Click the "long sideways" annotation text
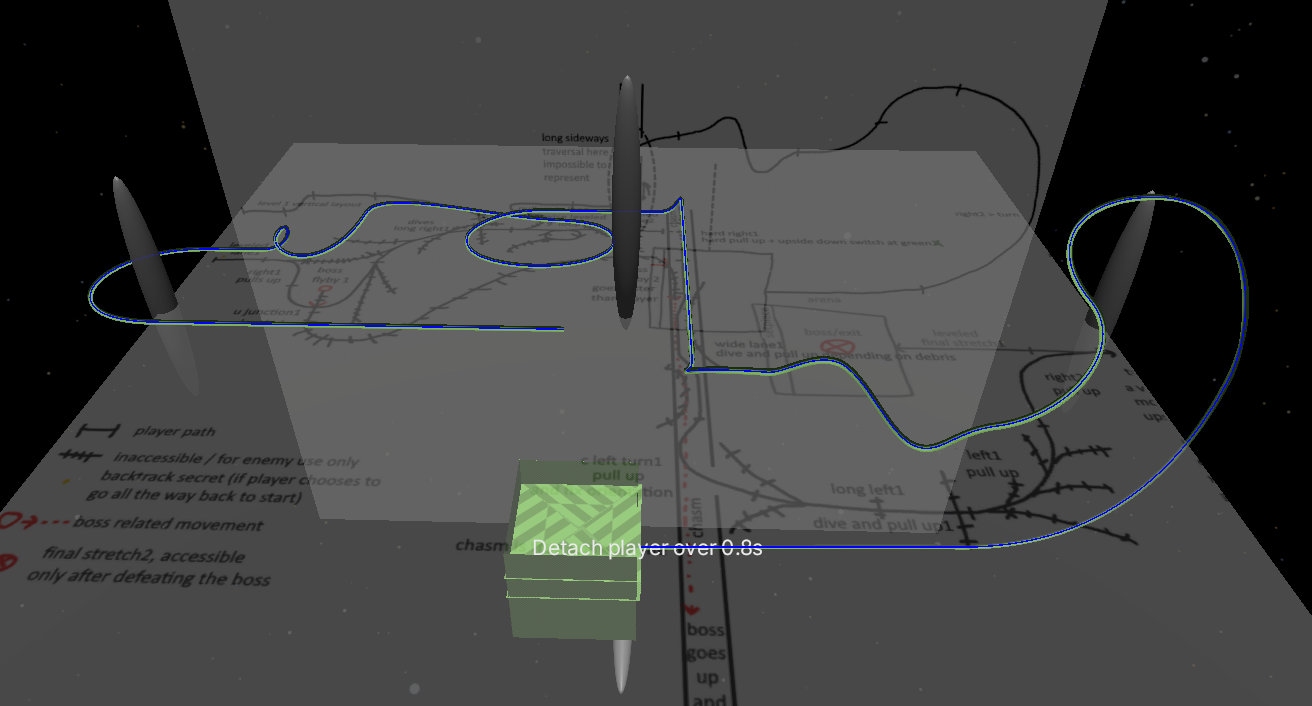The image size is (1312, 706). click(575, 138)
